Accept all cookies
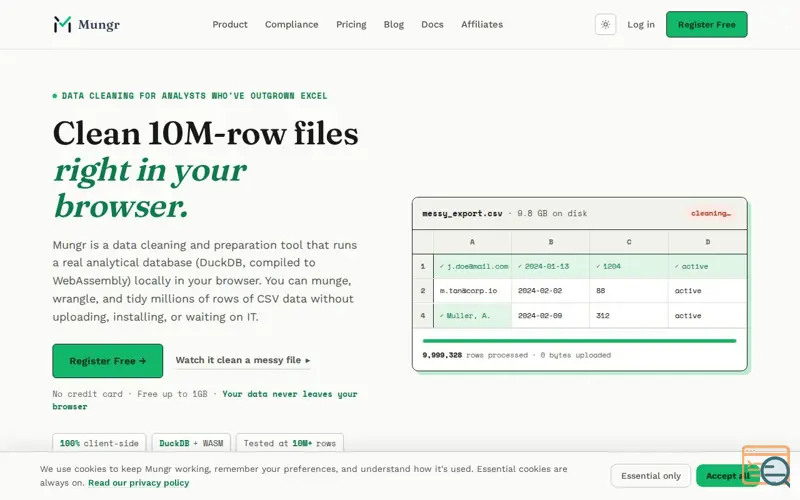 [x=727, y=476]
